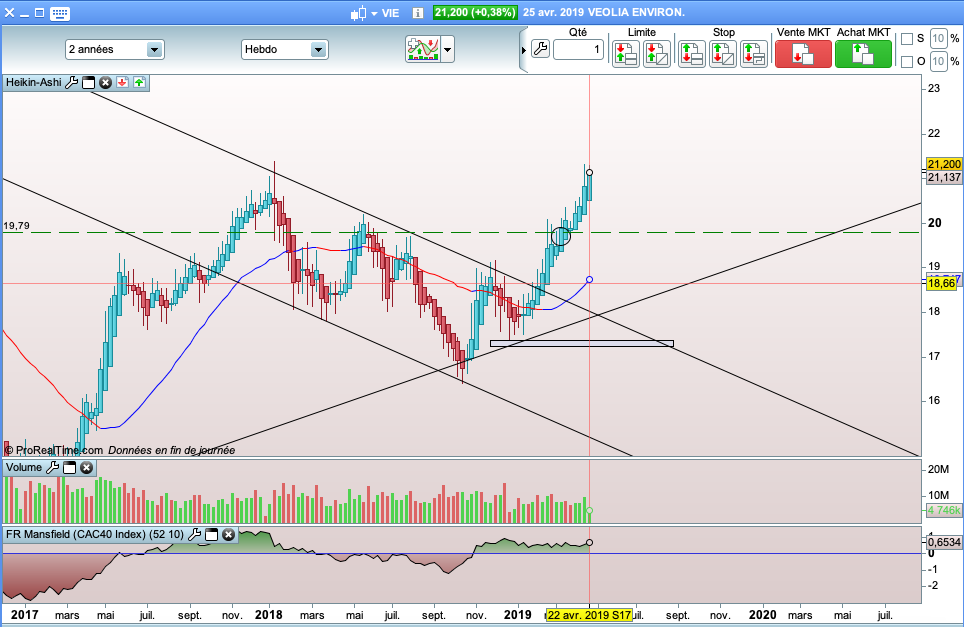Image resolution: width=964 pixels, height=627 pixels.
Task: Collapse the trading panel via the triangle arrow
Action: pos(524,50)
